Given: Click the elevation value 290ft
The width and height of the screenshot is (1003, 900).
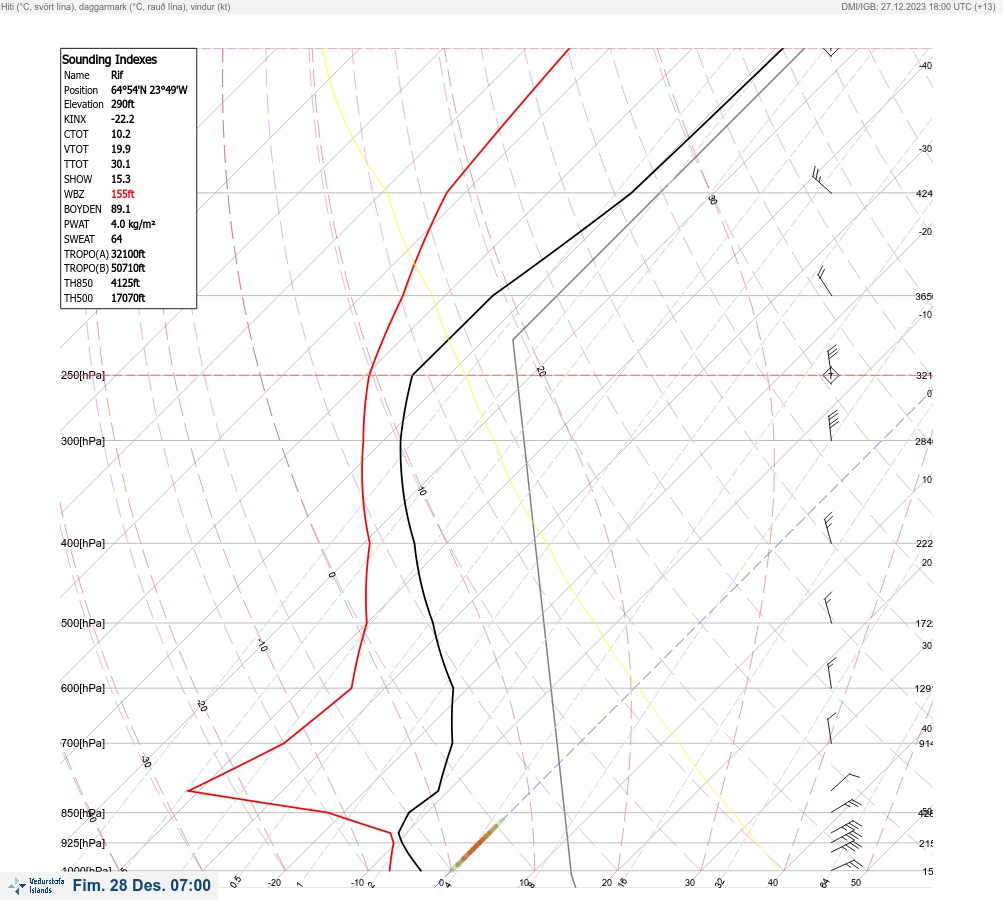Looking at the screenshot, I should click(123, 104).
